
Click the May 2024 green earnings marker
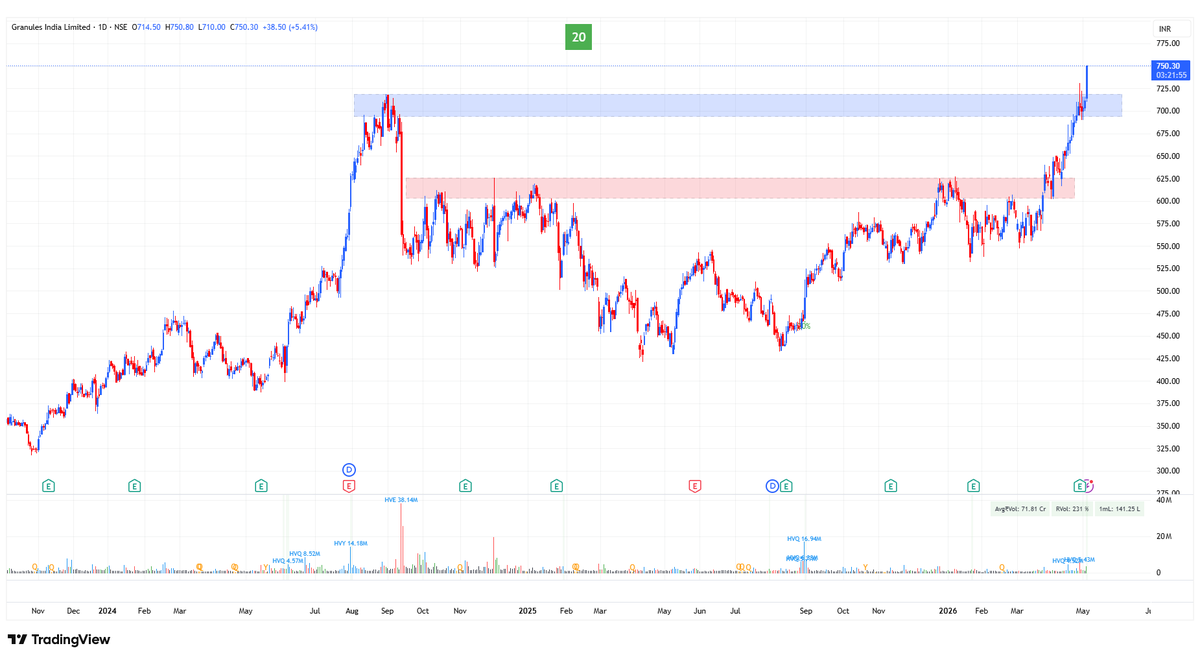click(260, 486)
